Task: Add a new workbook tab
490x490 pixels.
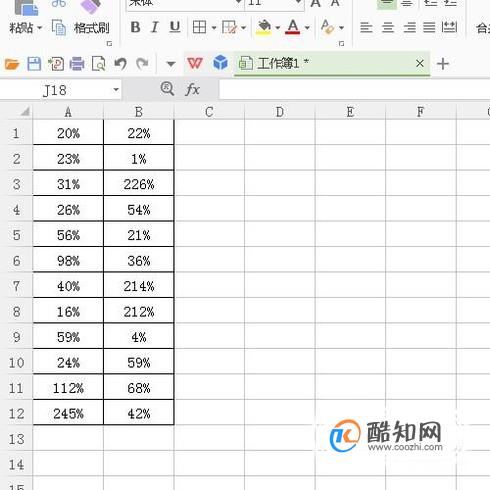Action: pos(443,63)
